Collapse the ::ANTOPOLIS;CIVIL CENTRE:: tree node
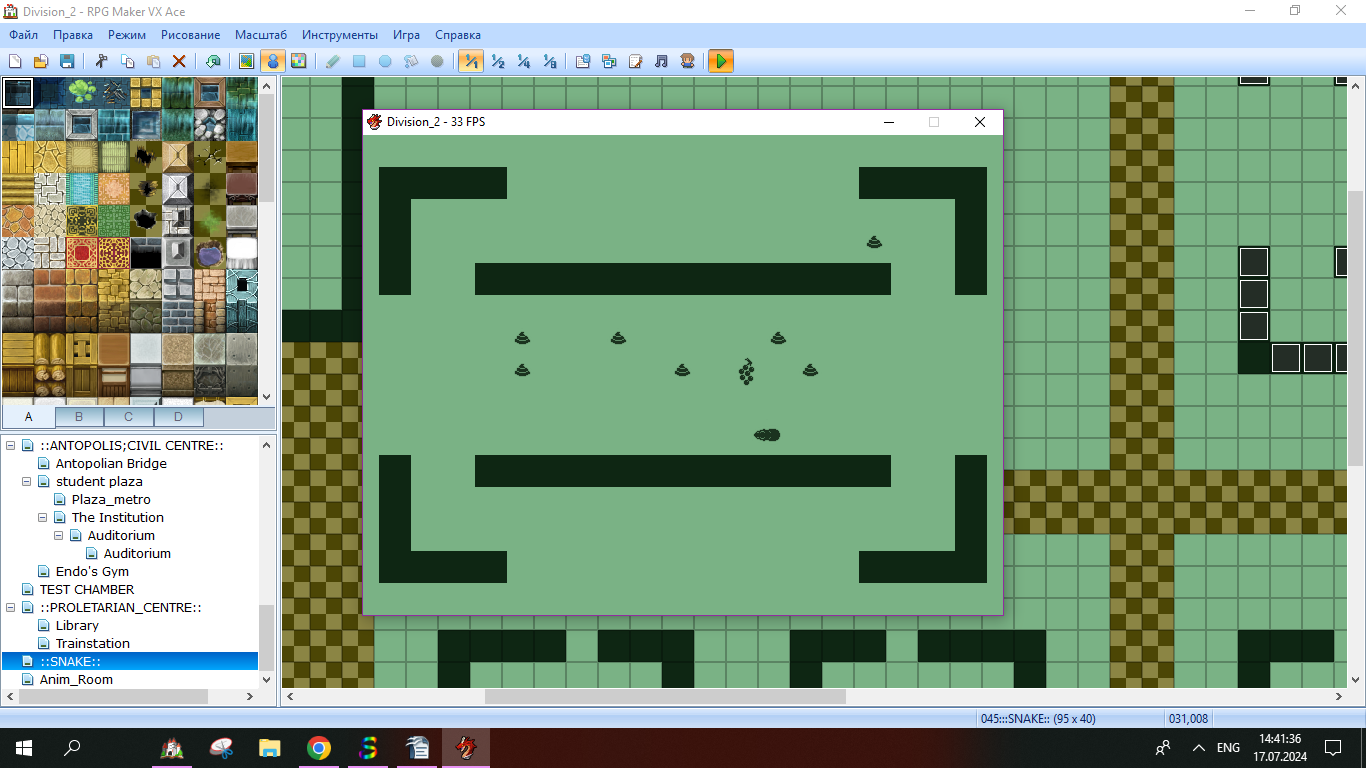 coord(11,446)
